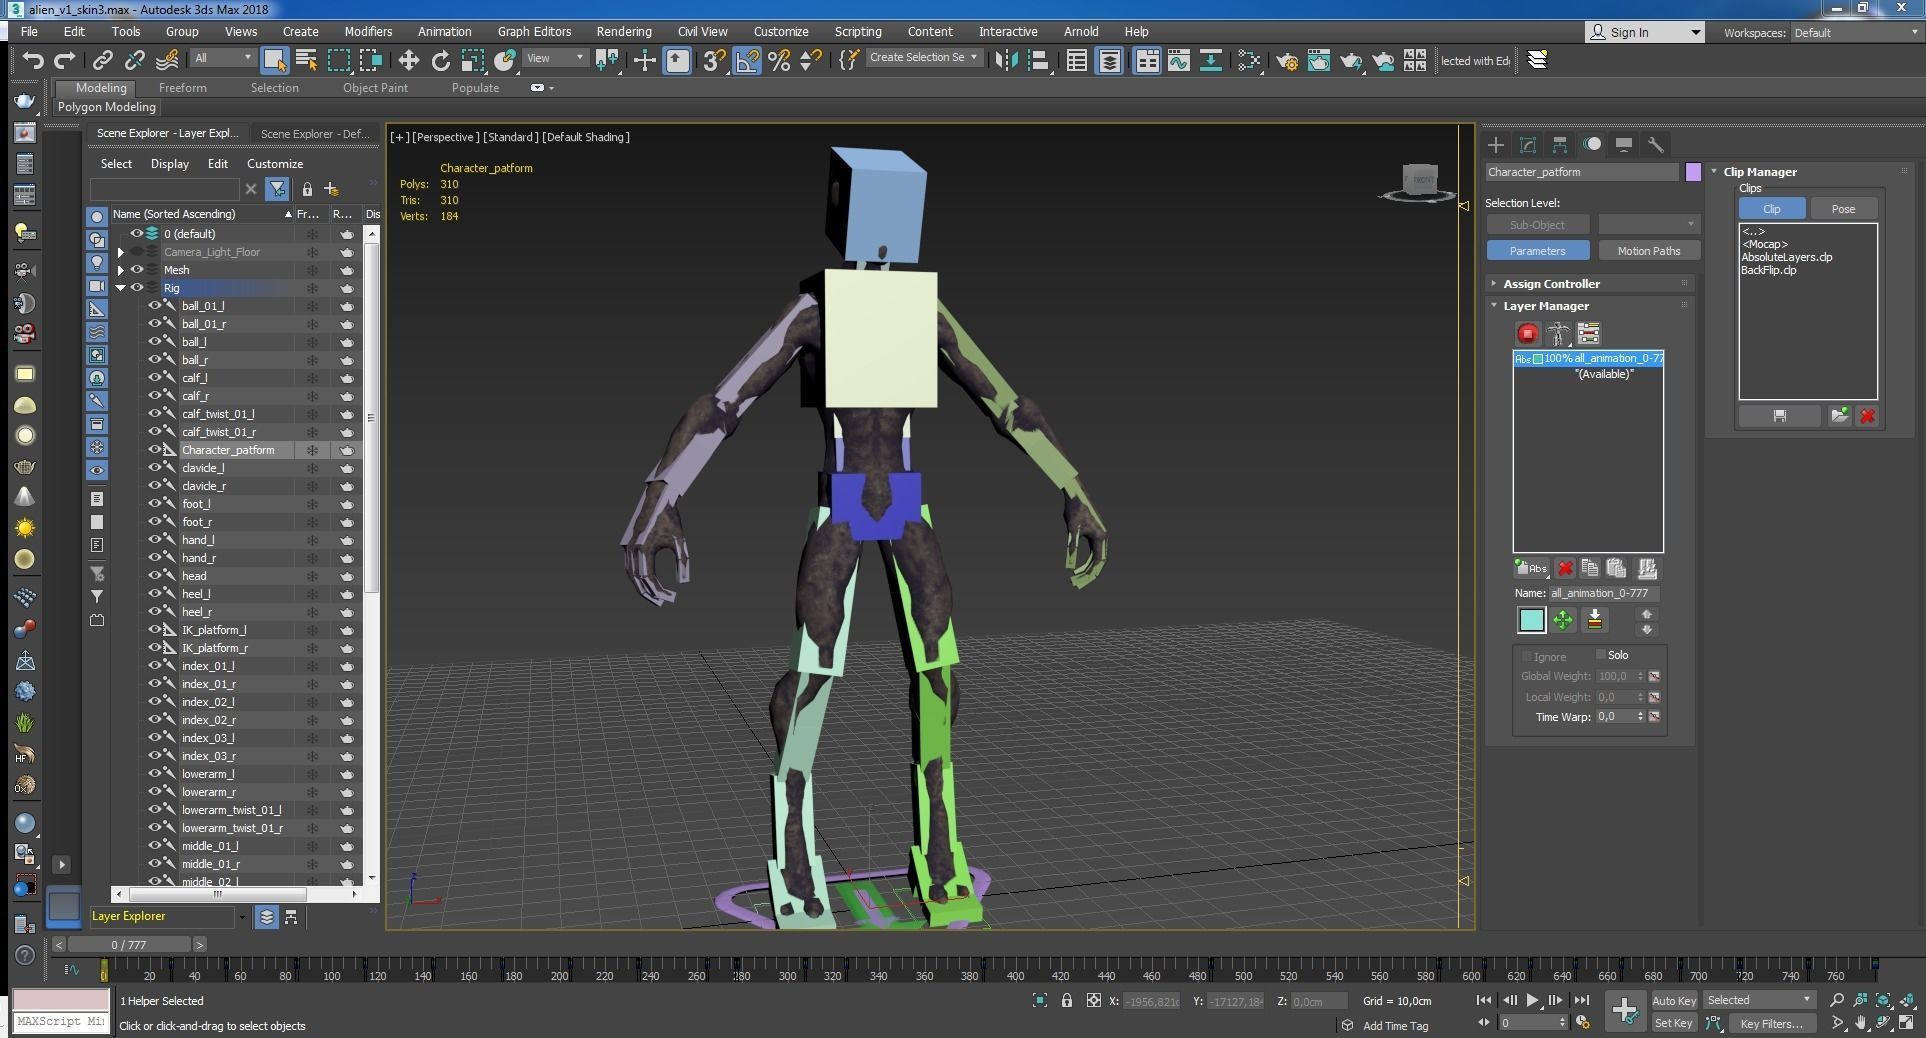Click the Mirror tool icon

1007,60
